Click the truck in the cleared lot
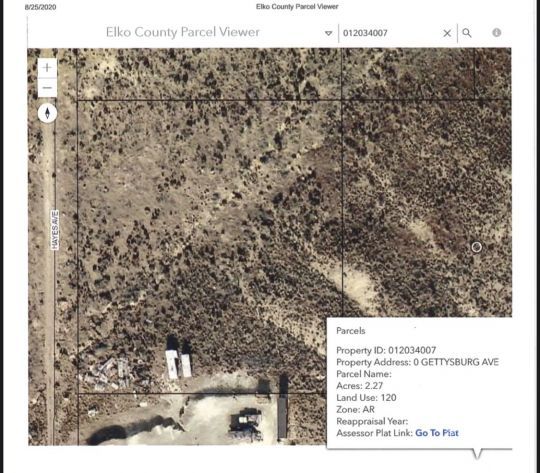The width and height of the screenshot is (540, 473). 246,422
